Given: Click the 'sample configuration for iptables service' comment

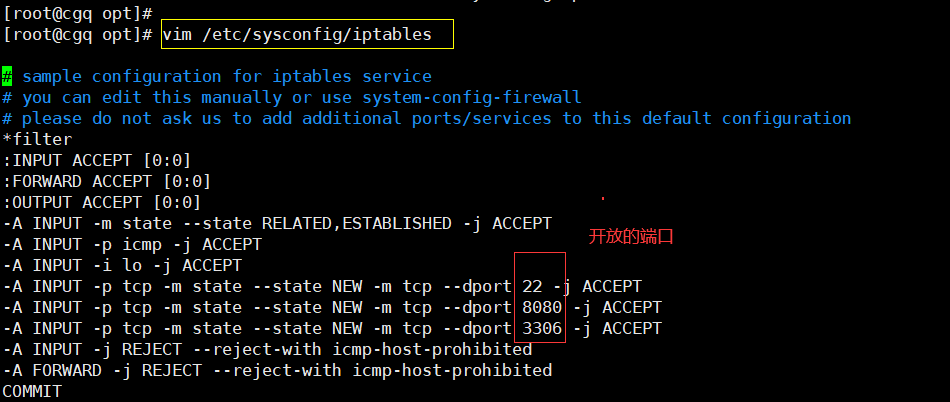Looking at the screenshot, I should click(x=227, y=77).
